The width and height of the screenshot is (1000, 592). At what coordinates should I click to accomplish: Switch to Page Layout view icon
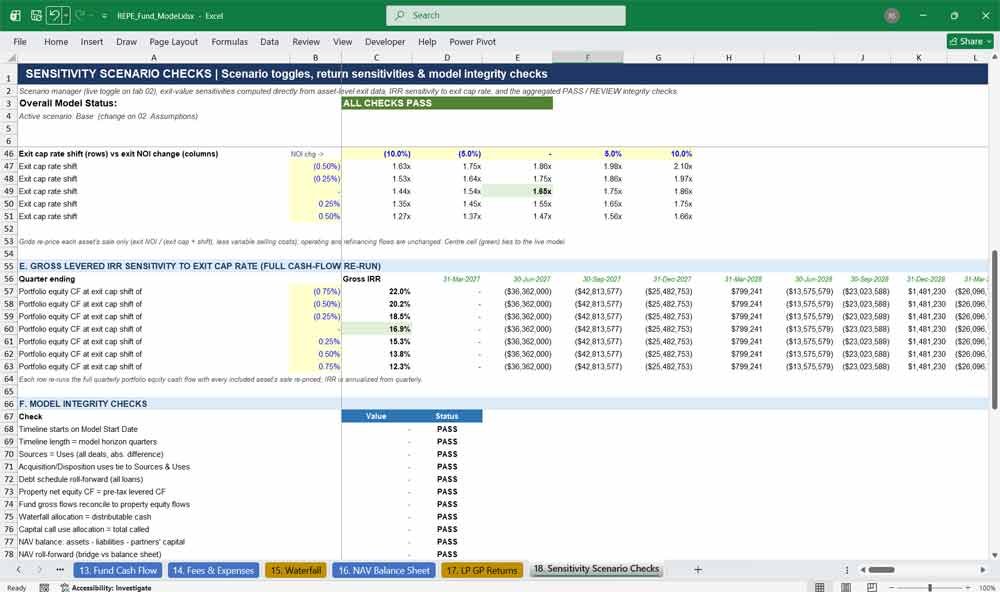coord(846,587)
